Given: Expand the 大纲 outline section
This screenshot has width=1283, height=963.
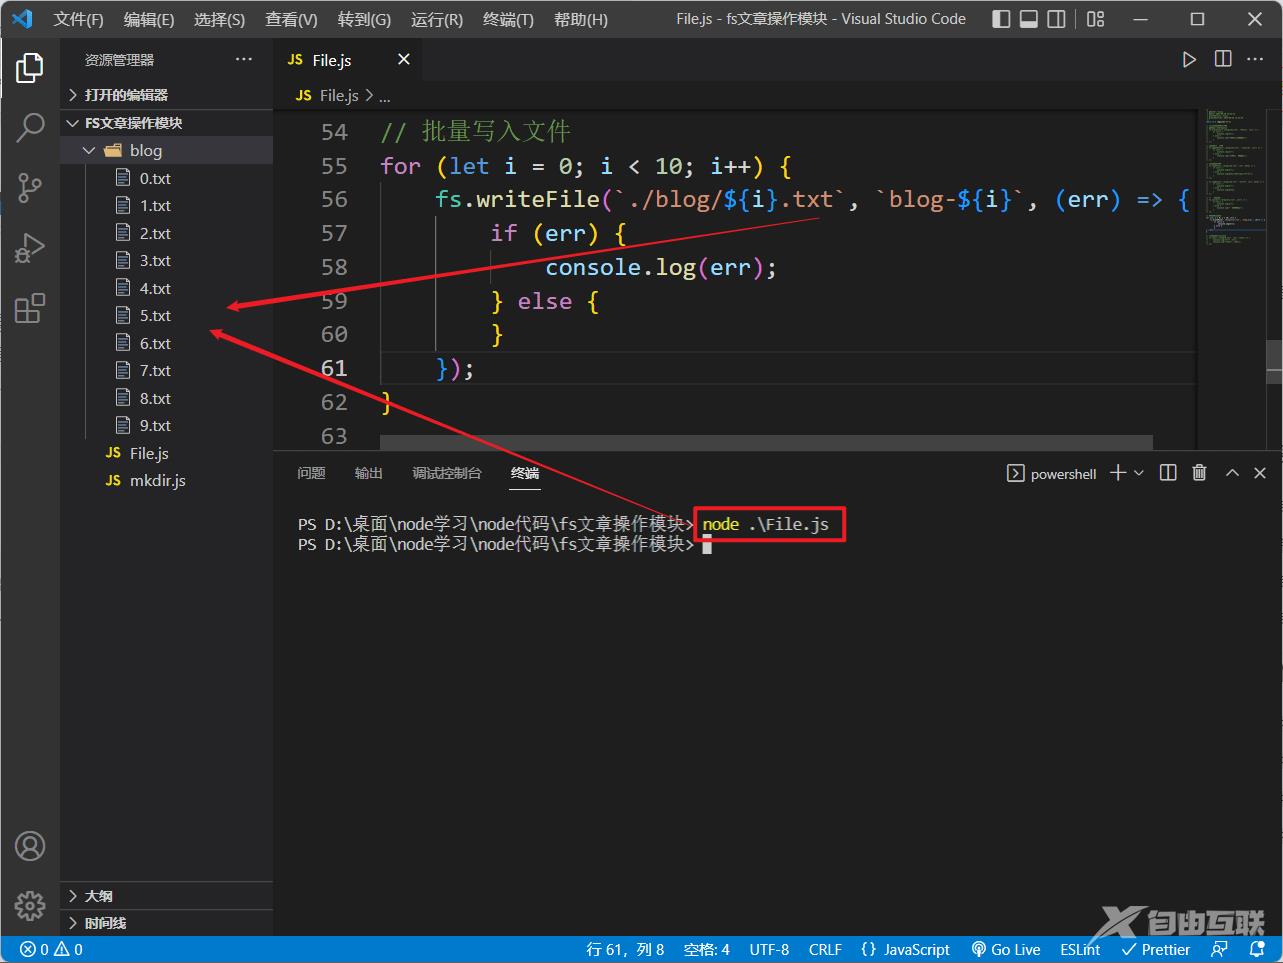Looking at the screenshot, I should 167,896.
